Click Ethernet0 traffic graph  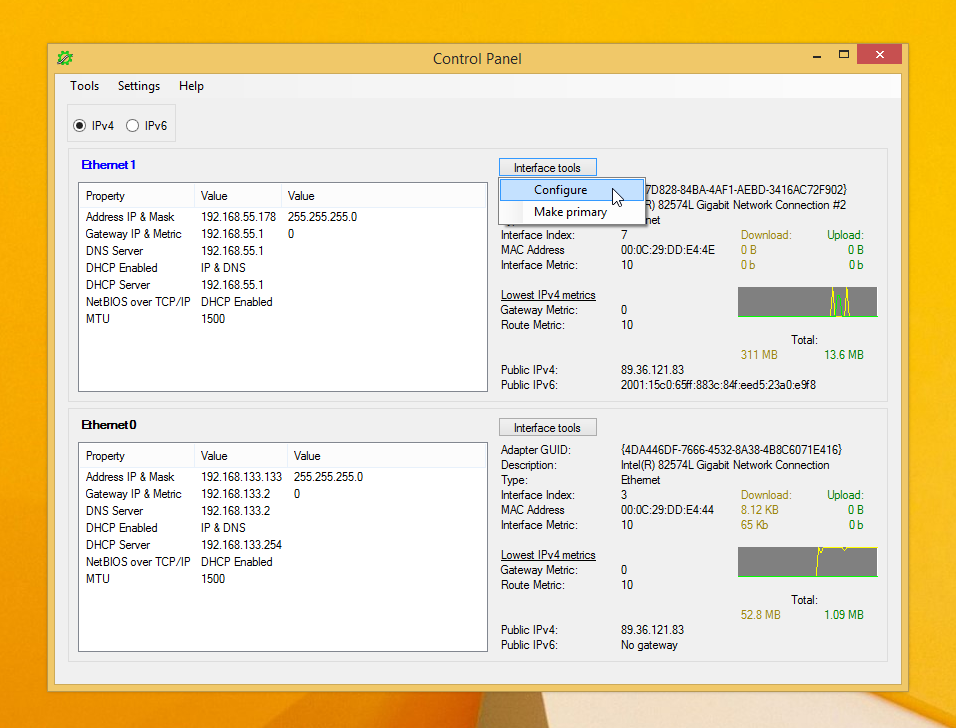[807, 562]
